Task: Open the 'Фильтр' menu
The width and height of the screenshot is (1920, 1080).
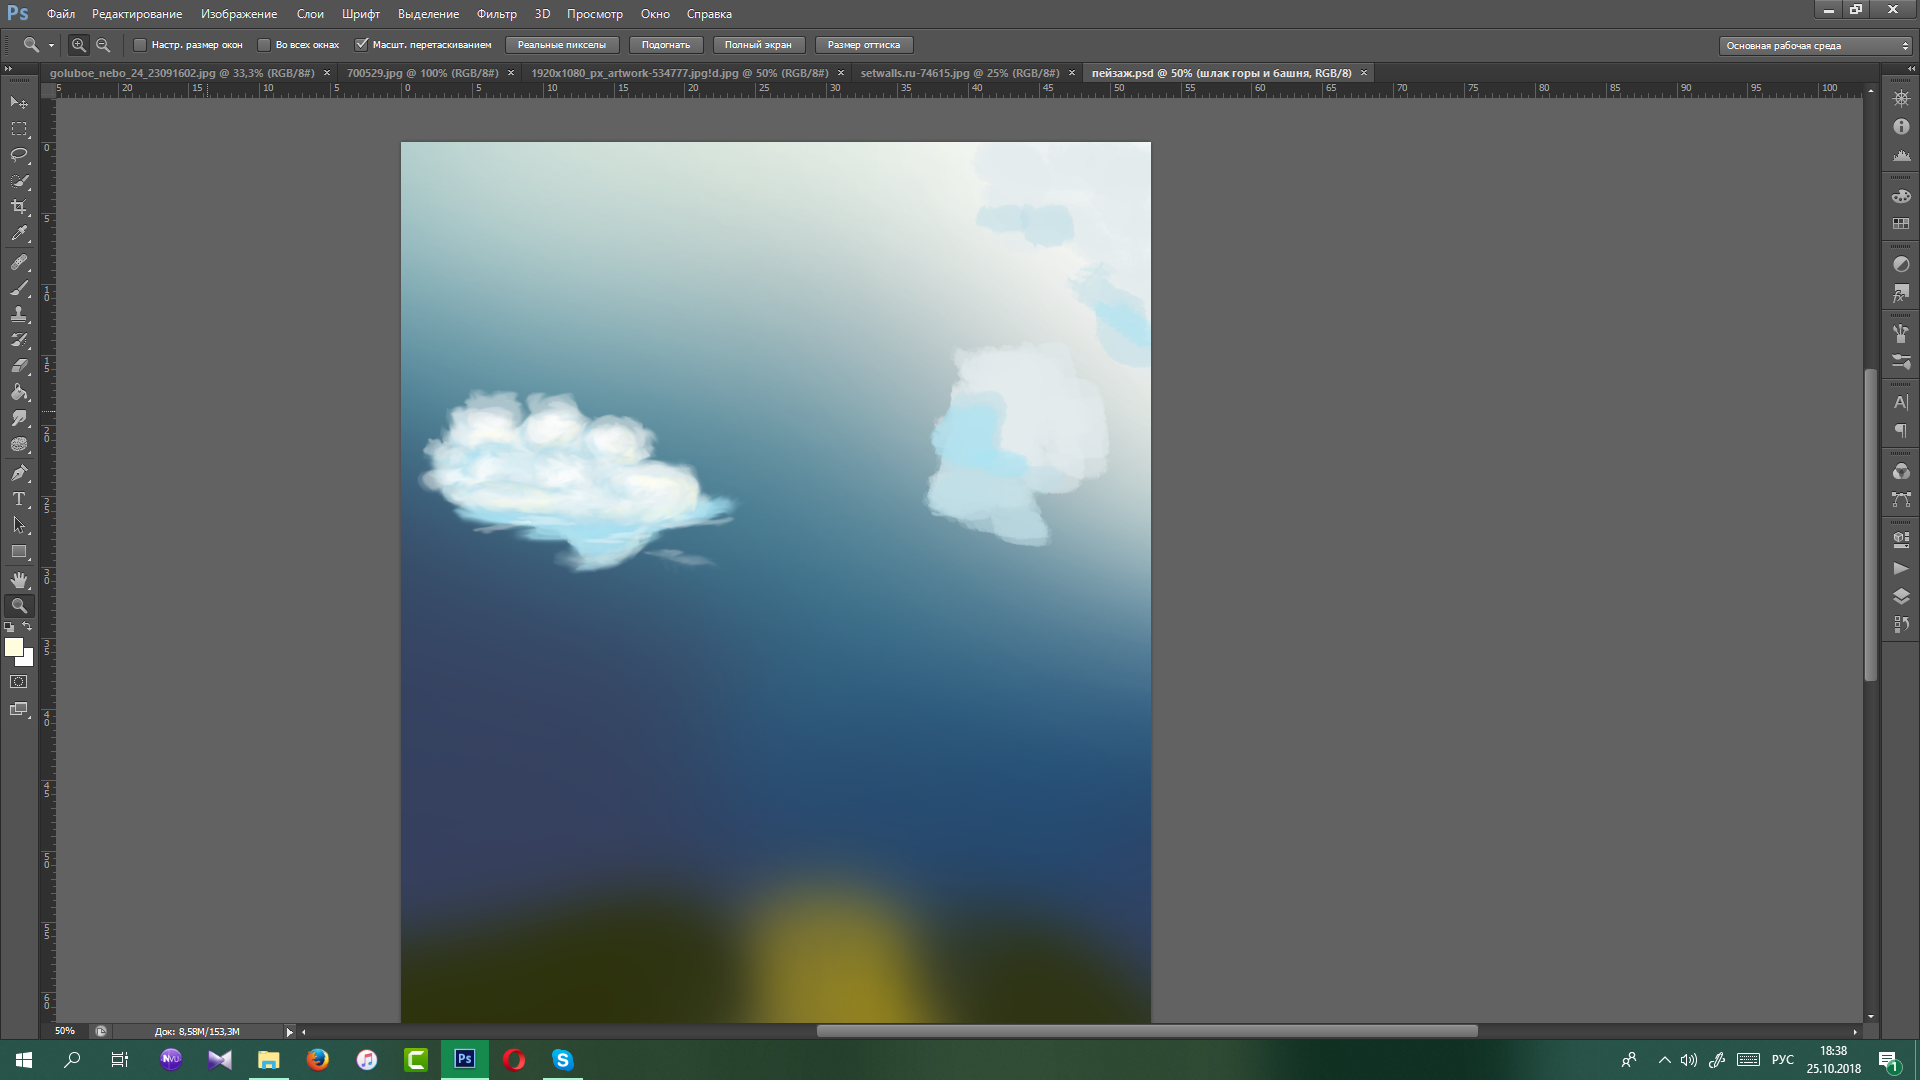Action: pyautogui.click(x=496, y=14)
